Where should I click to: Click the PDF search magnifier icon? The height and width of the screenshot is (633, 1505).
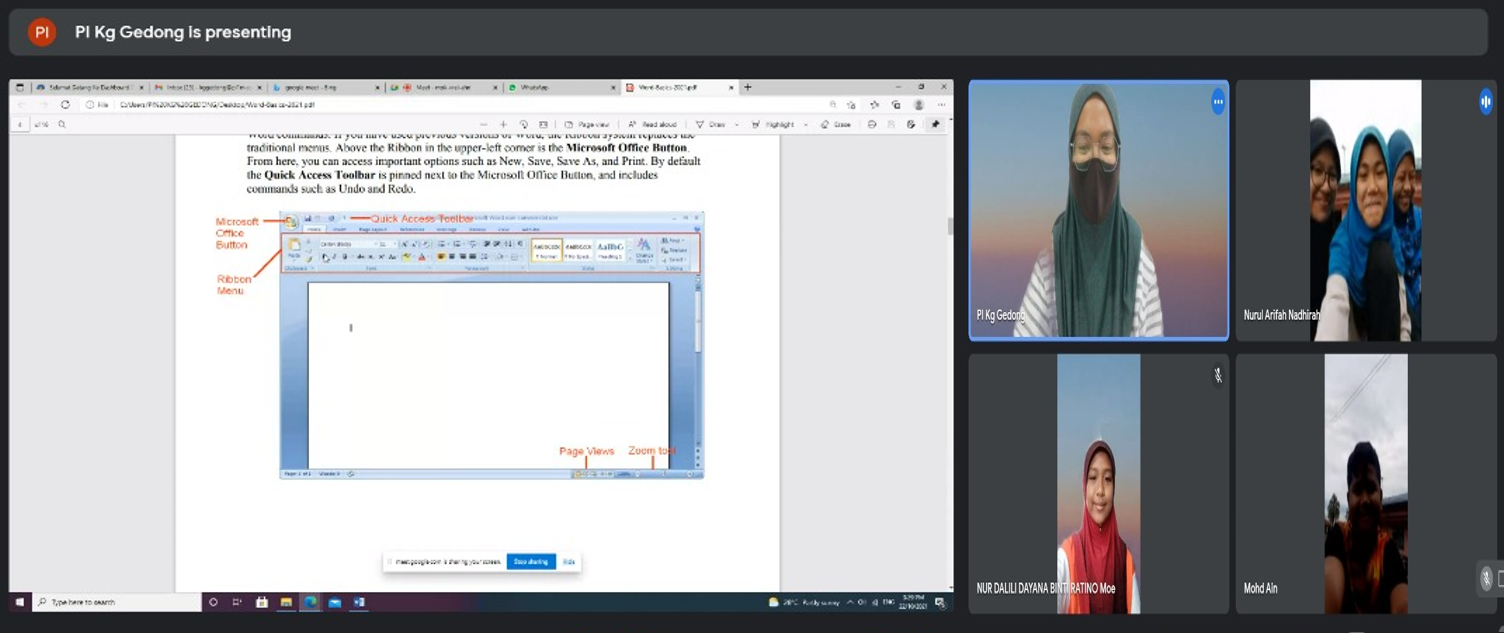pyautogui.click(x=62, y=125)
